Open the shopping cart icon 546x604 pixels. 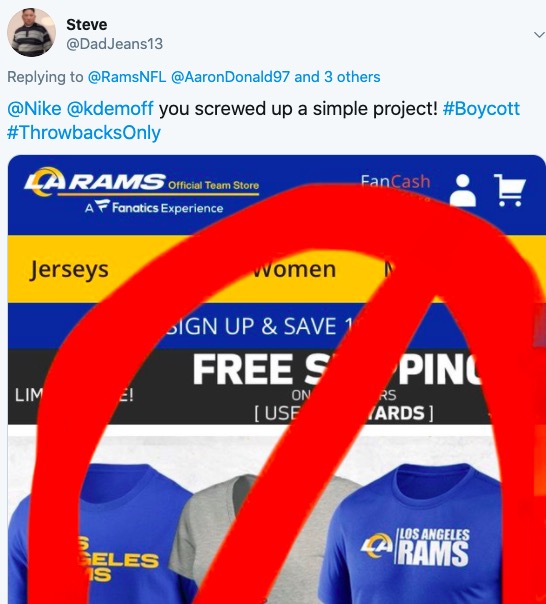510,190
